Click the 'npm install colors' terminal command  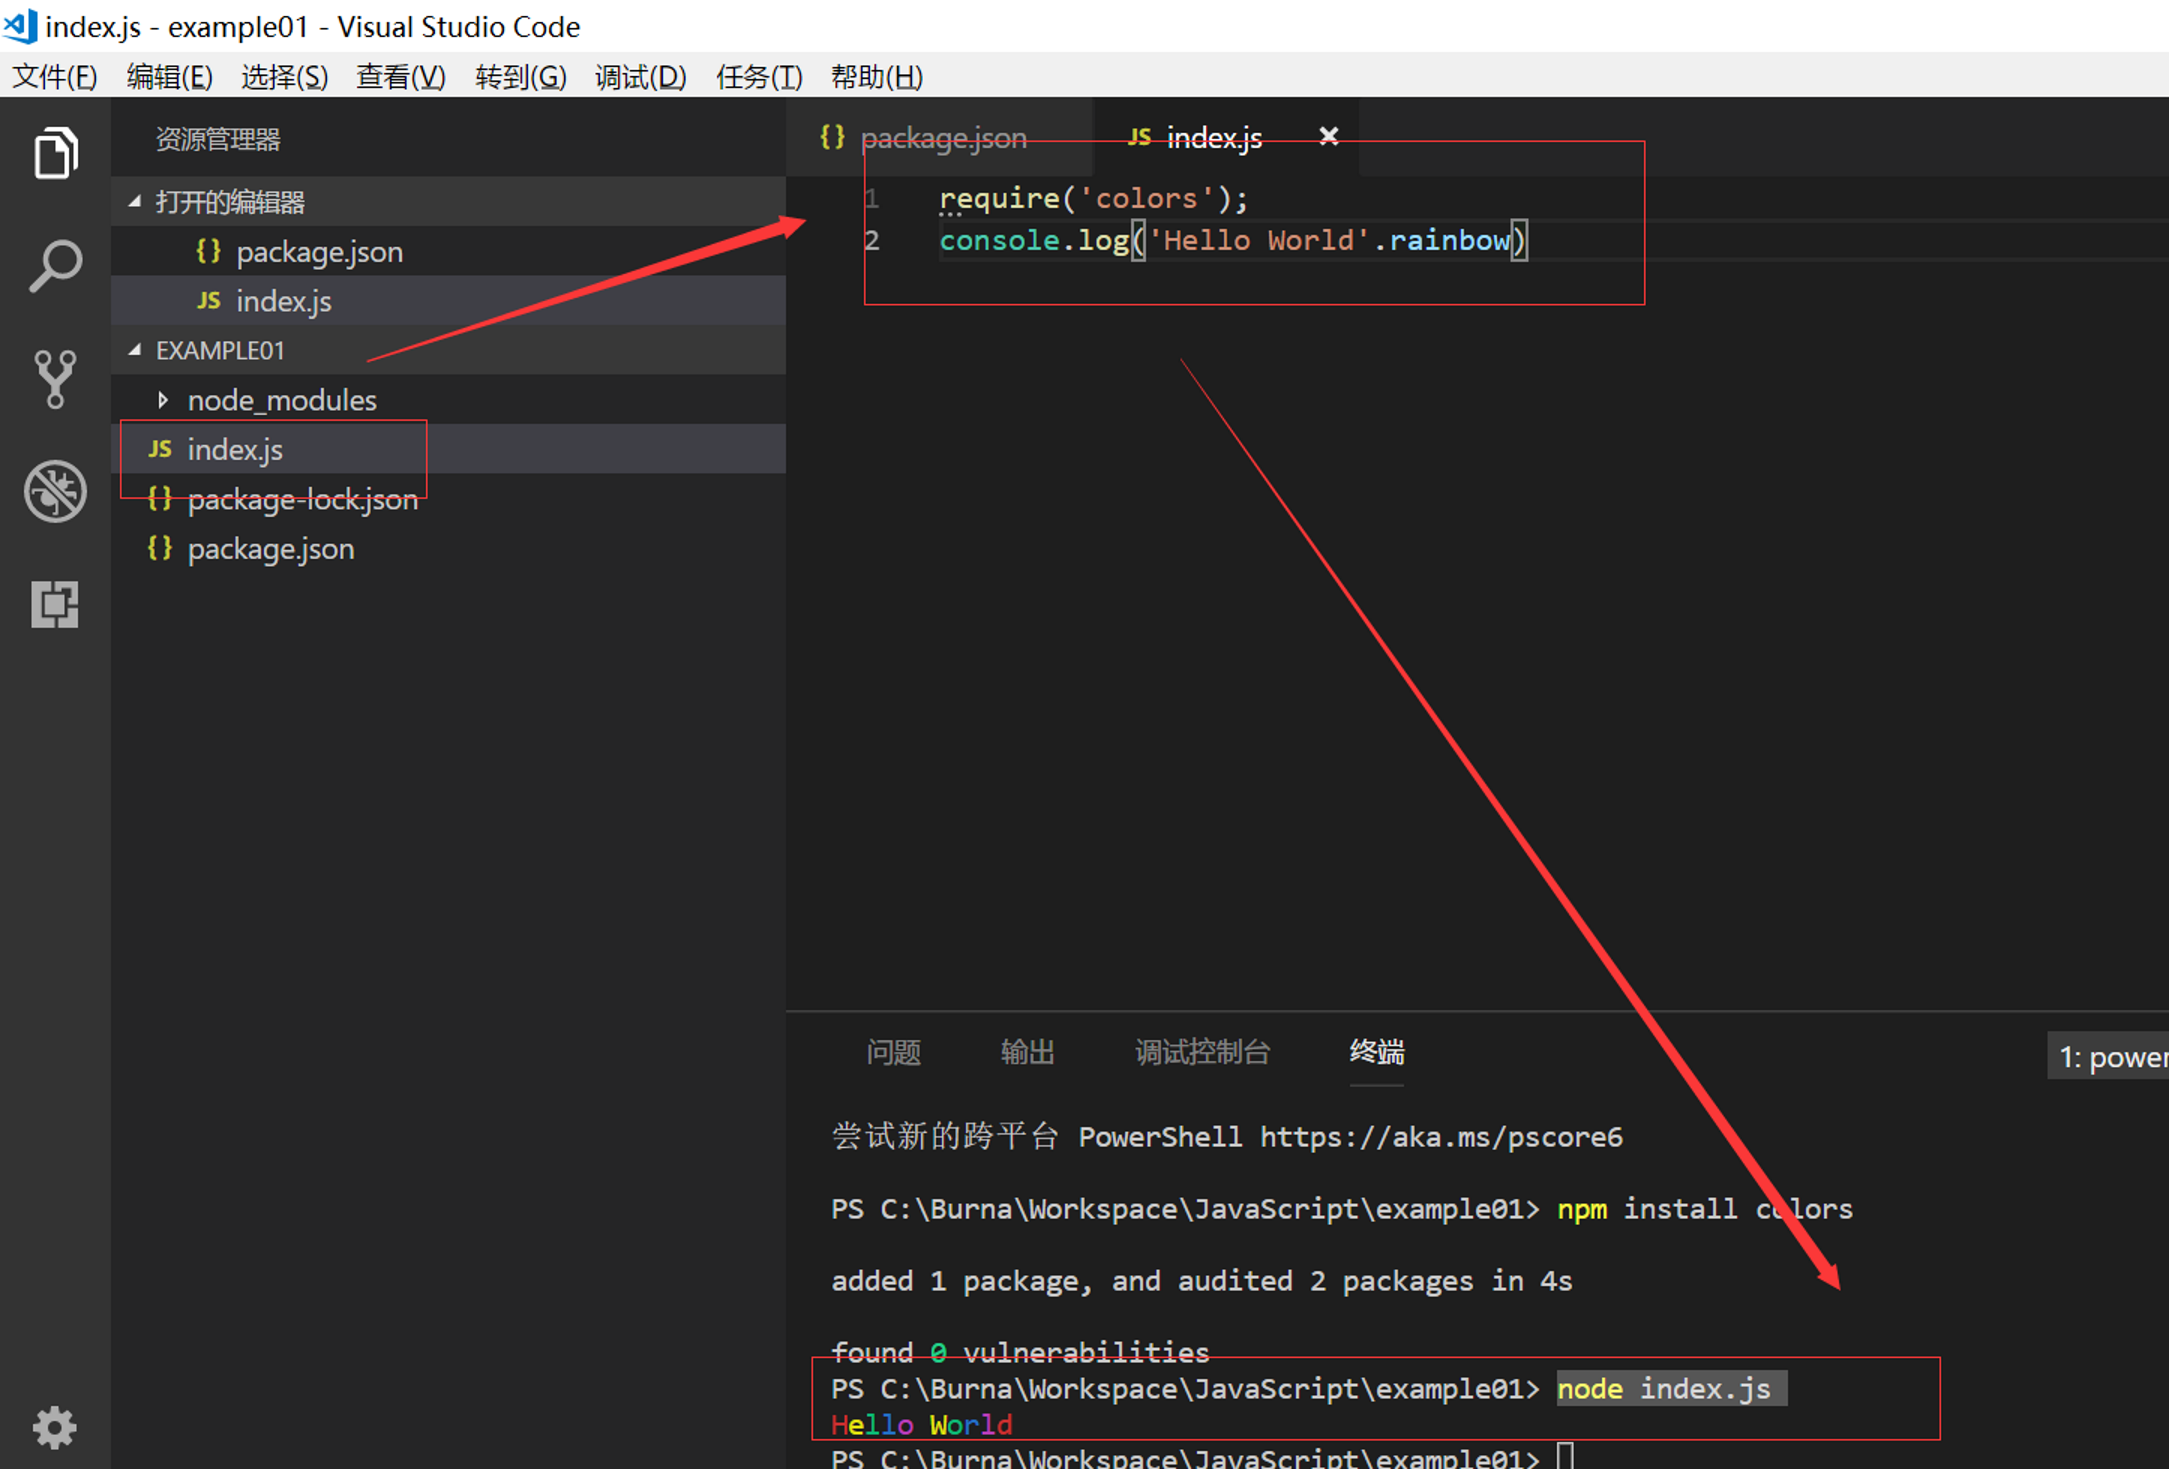1704,1209
